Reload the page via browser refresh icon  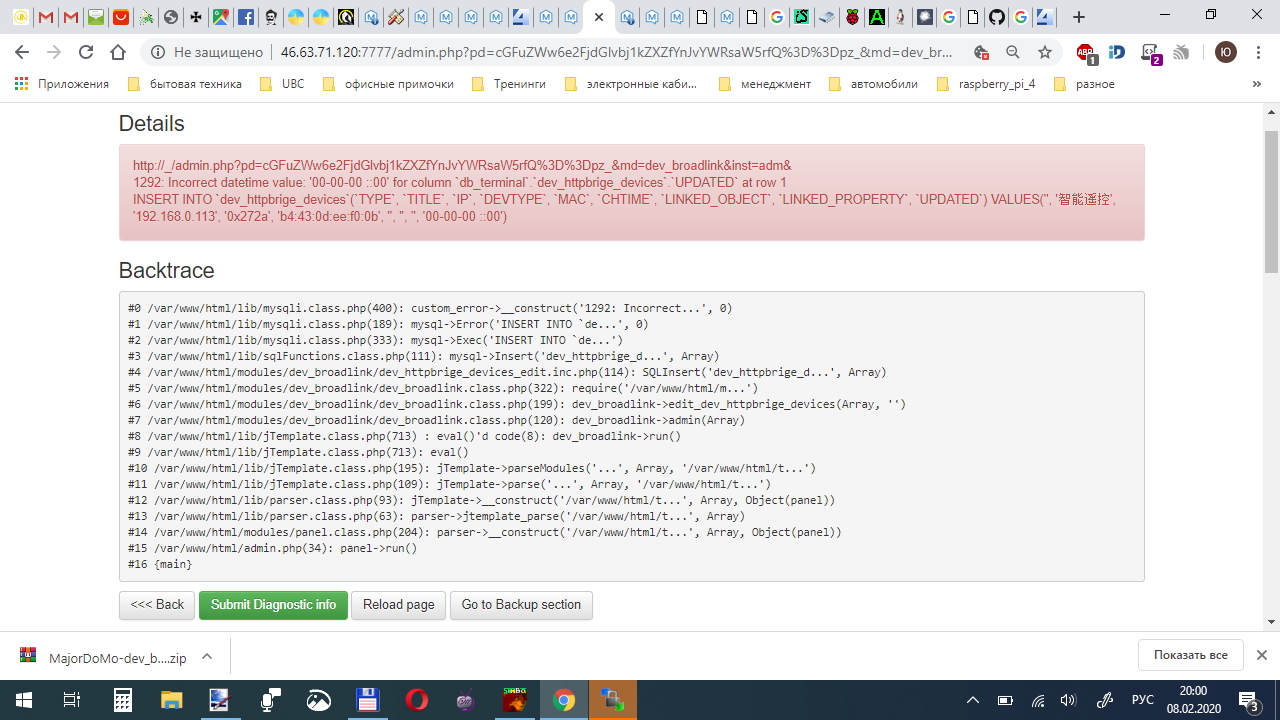86,52
